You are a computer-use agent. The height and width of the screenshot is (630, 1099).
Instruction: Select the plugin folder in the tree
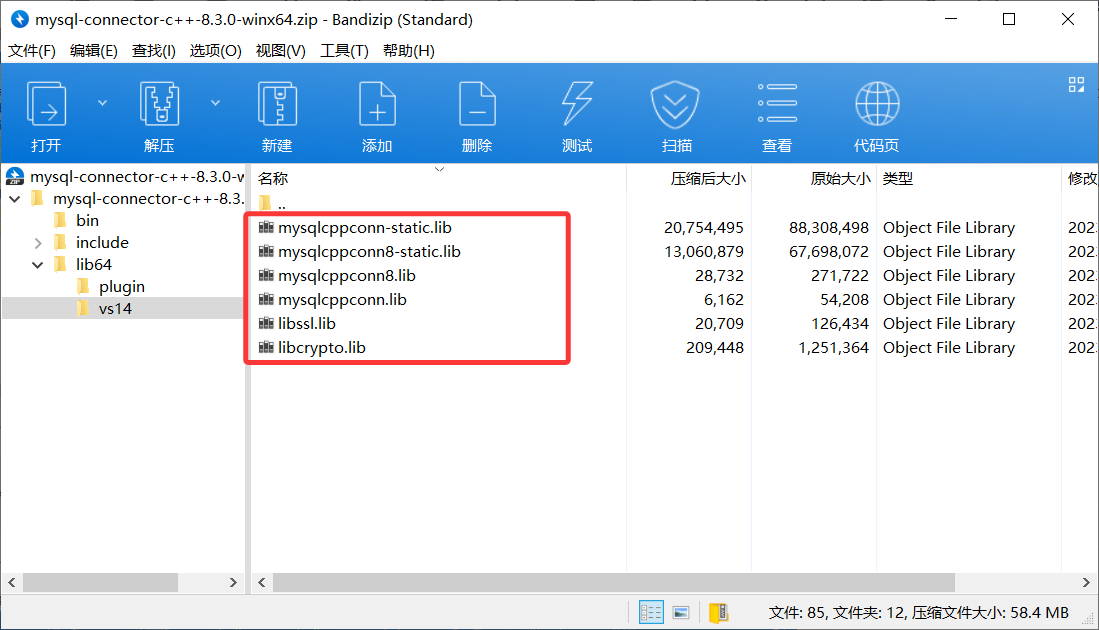[121, 287]
